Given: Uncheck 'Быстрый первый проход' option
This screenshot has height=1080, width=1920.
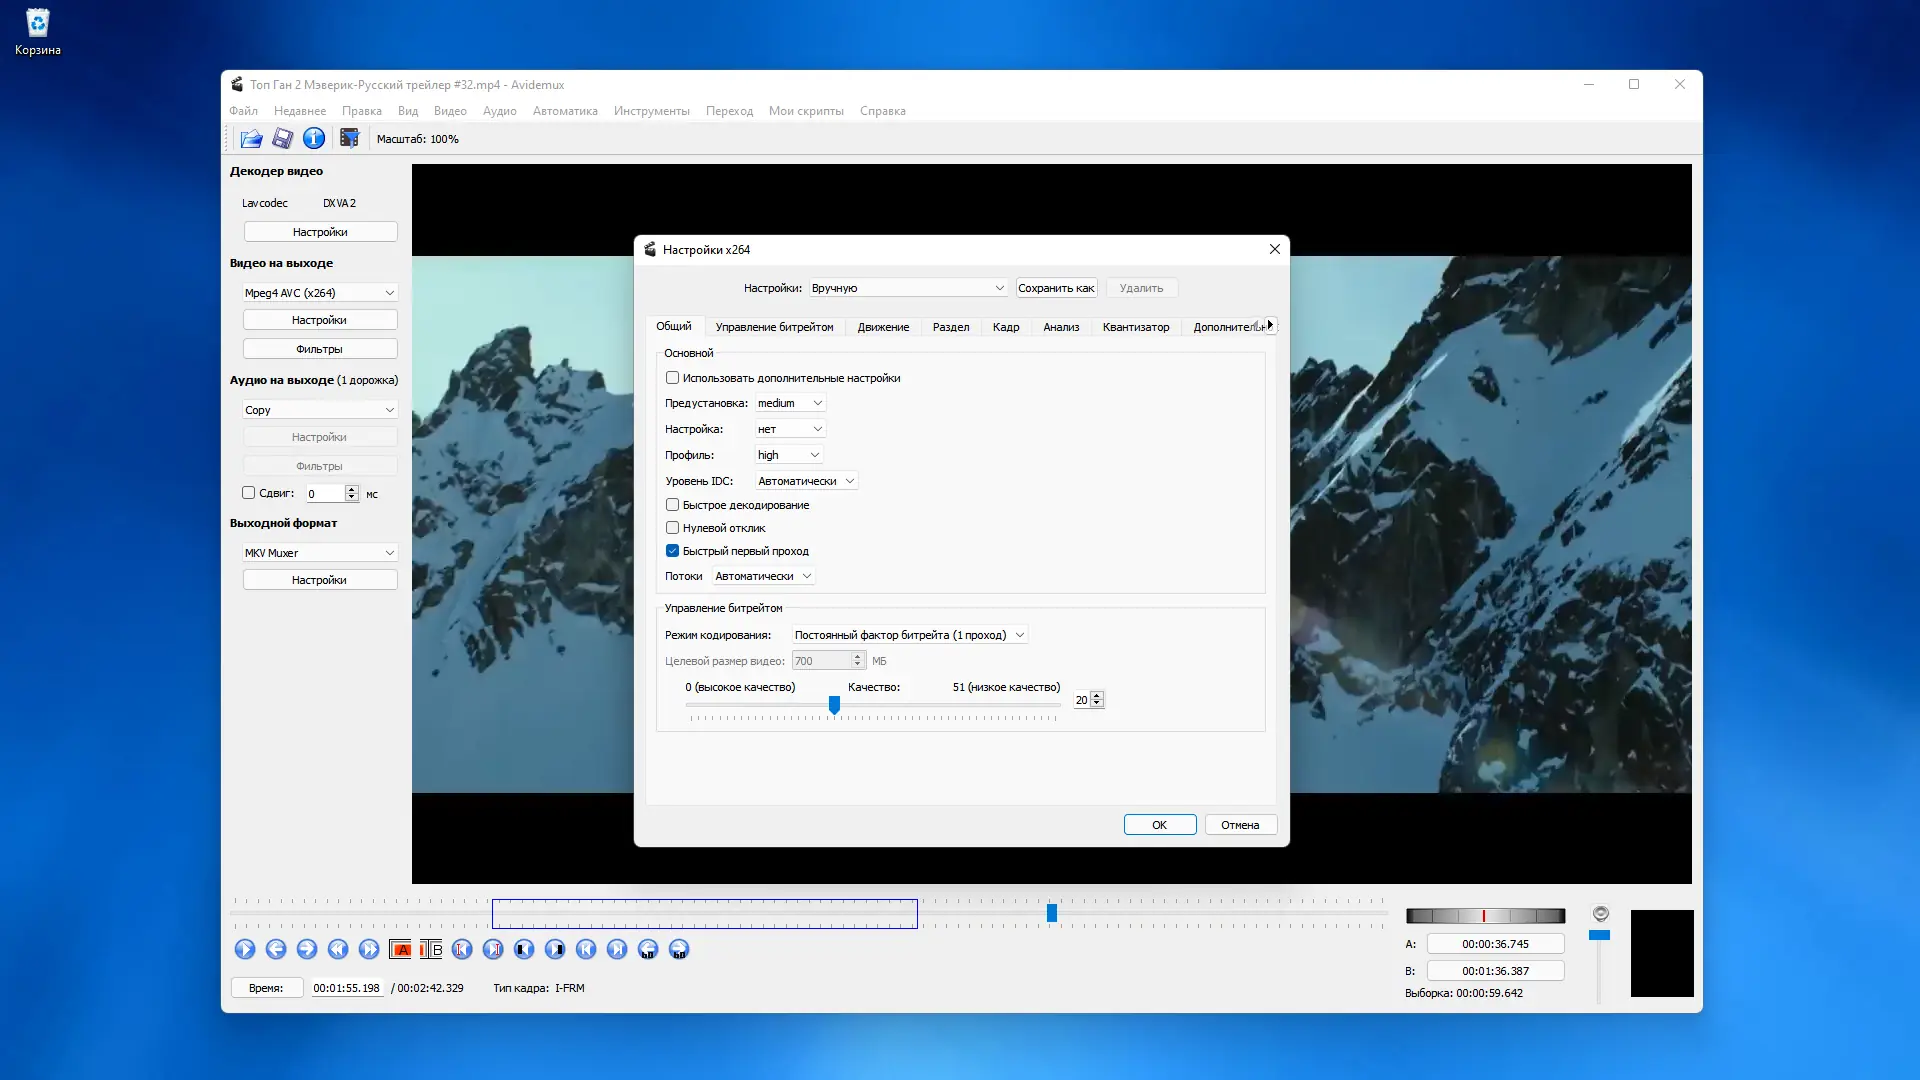Looking at the screenshot, I should [673, 551].
